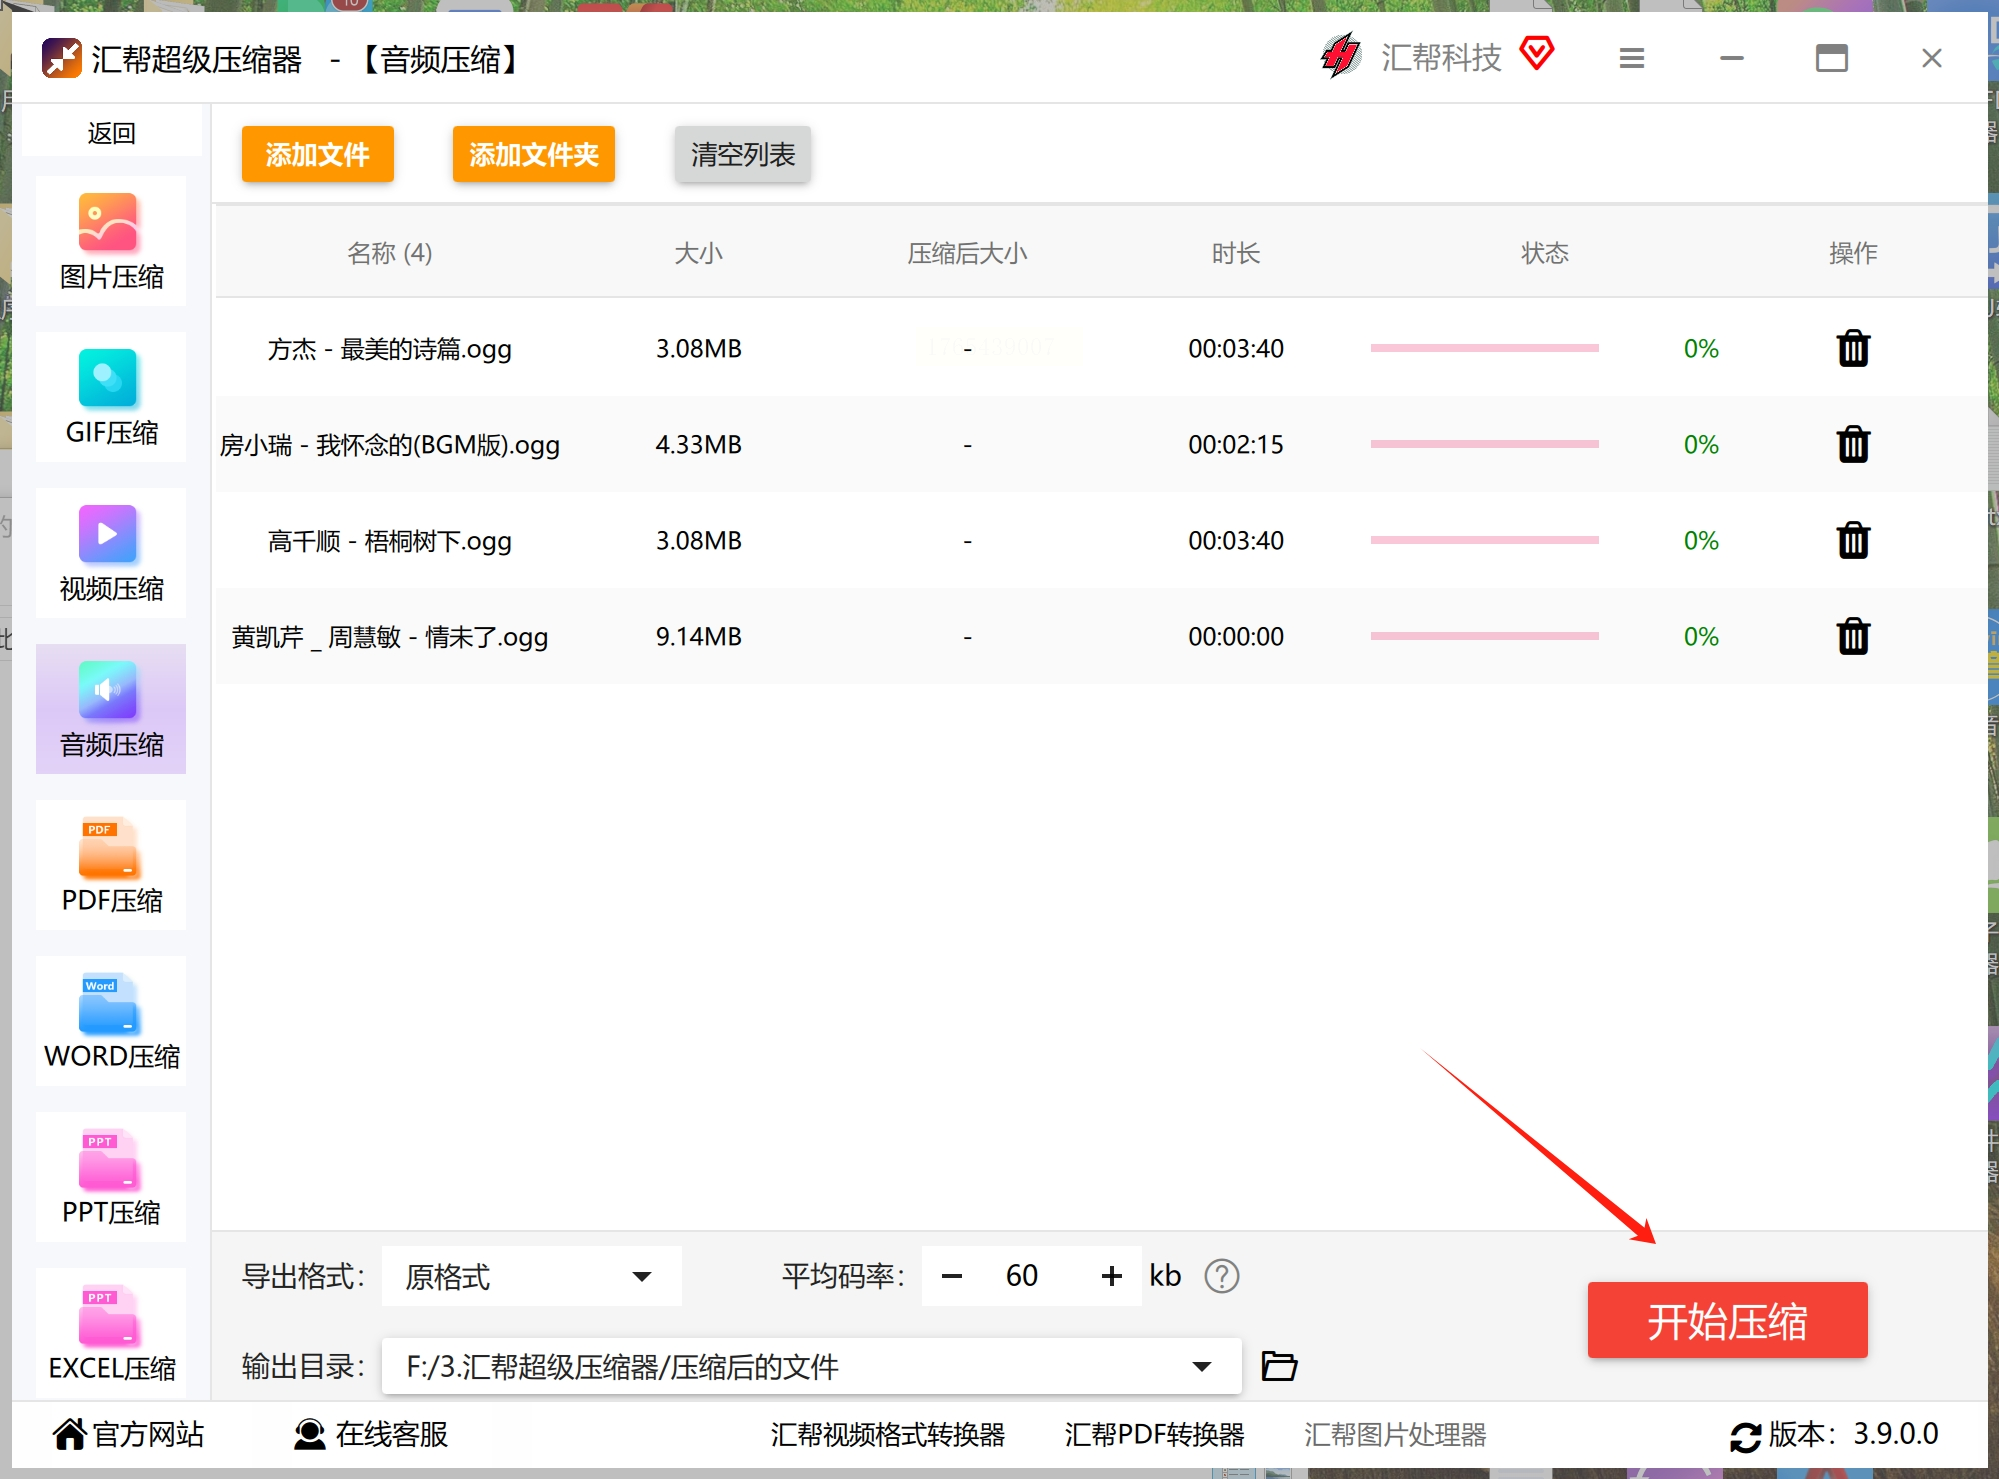Browse output folder with folder icon
Screen dimensions: 1999x1479
click(1278, 1366)
